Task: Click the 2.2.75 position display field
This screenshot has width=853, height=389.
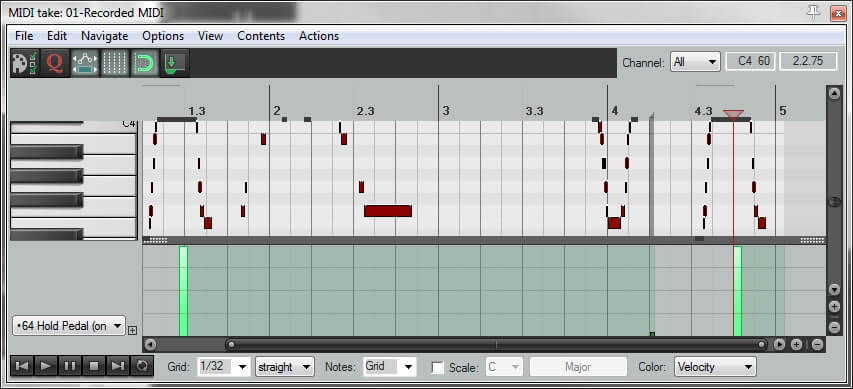Action: pyautogui.click(x=808, y=61)
